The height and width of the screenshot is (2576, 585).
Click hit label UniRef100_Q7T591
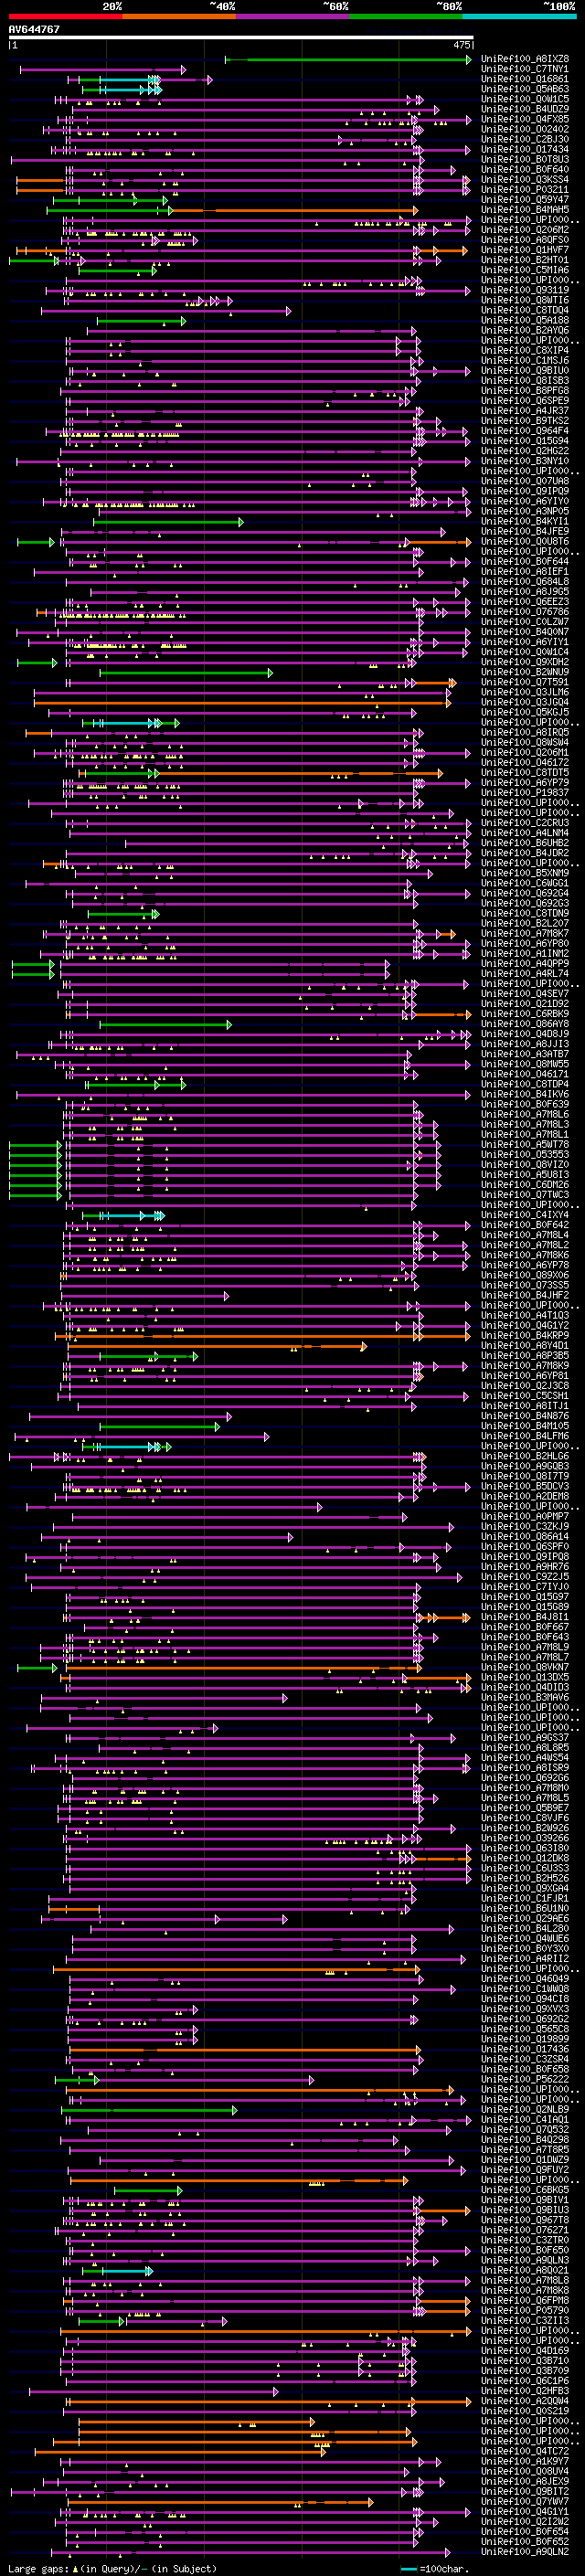coord(525,682)
